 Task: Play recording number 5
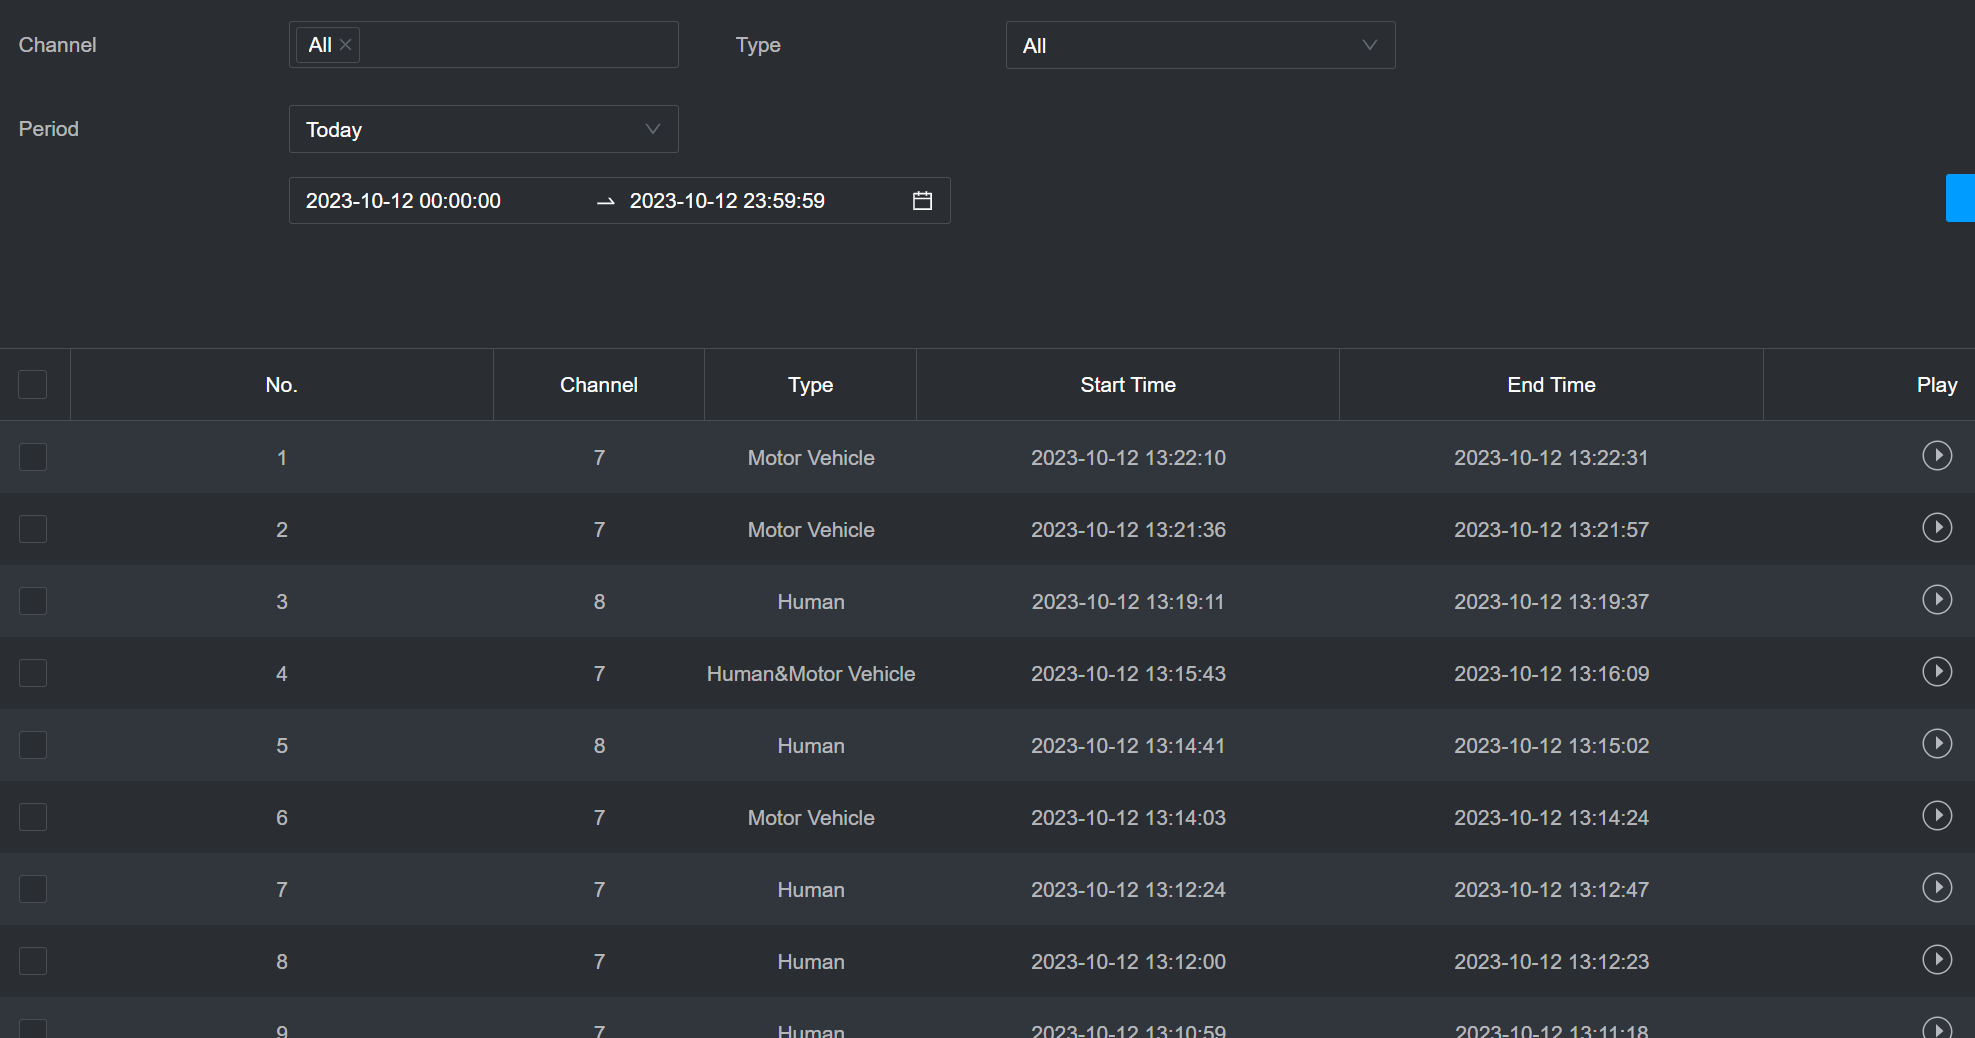coord(1936,744)
